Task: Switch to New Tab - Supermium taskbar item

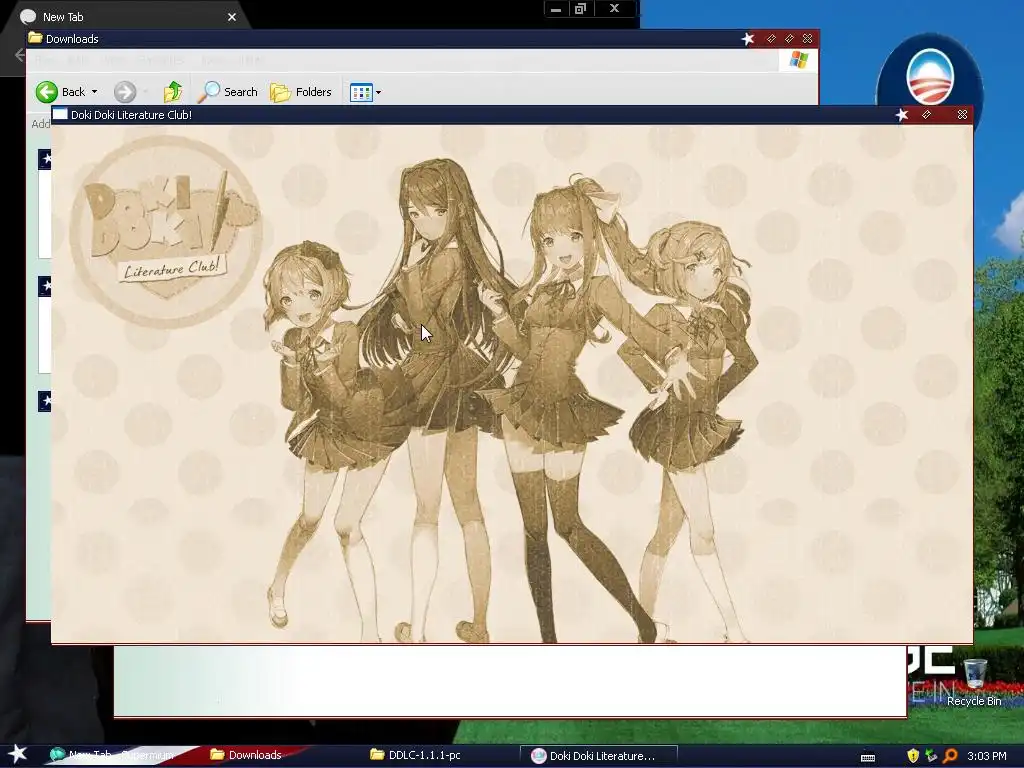Action: click(x=121, y=755)
